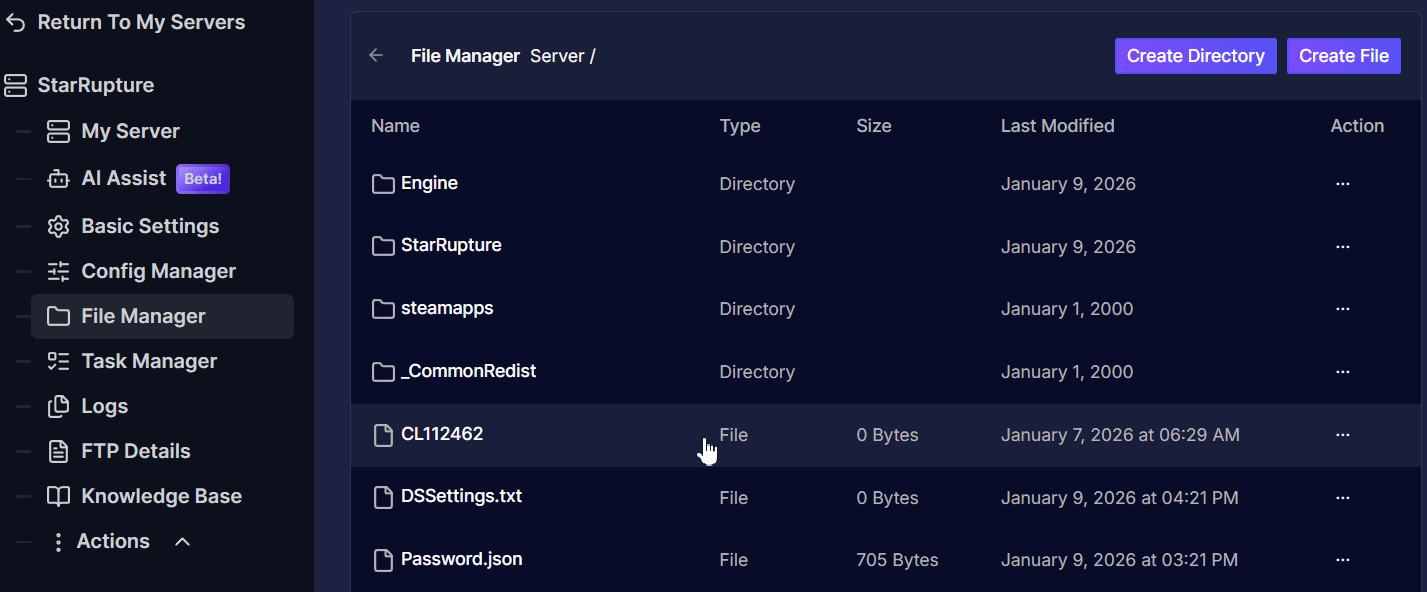Click the Config Manager sliders icon
1427x592 pixels.
coord(58,271)
